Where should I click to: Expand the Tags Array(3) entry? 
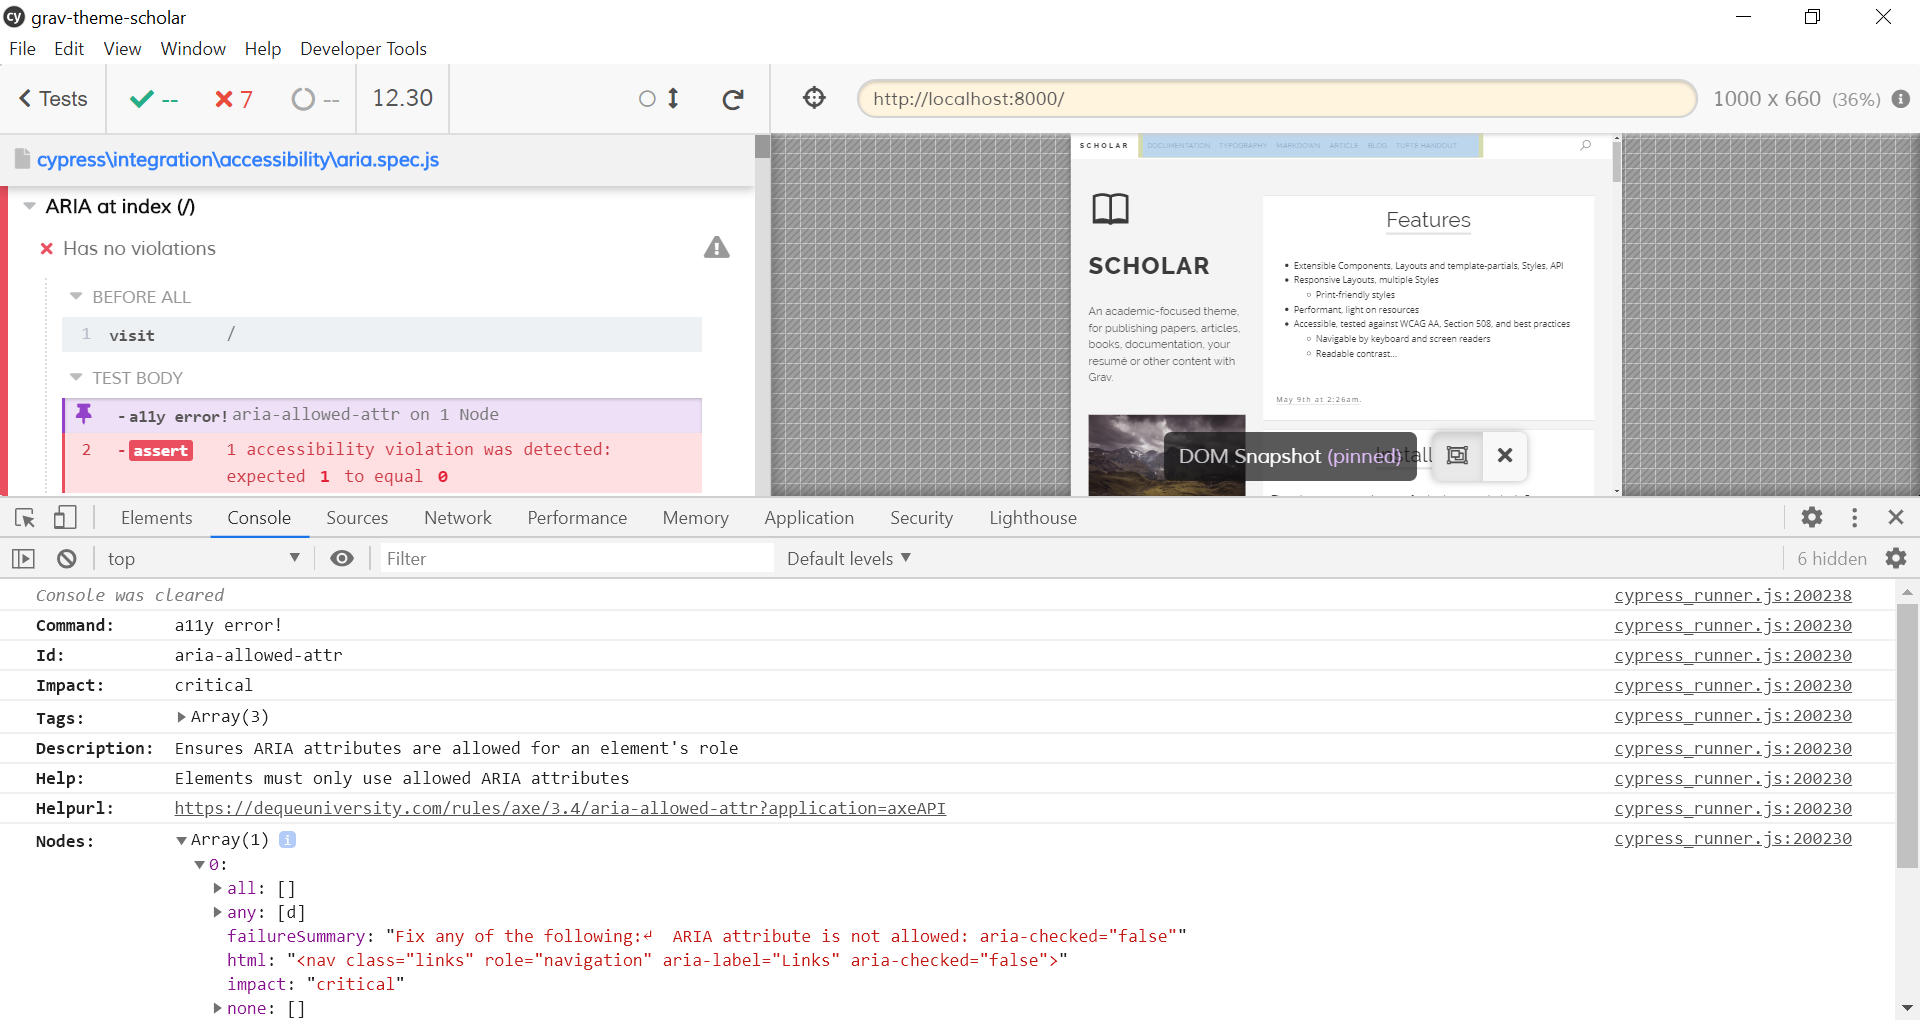click(x=182, y=717)
